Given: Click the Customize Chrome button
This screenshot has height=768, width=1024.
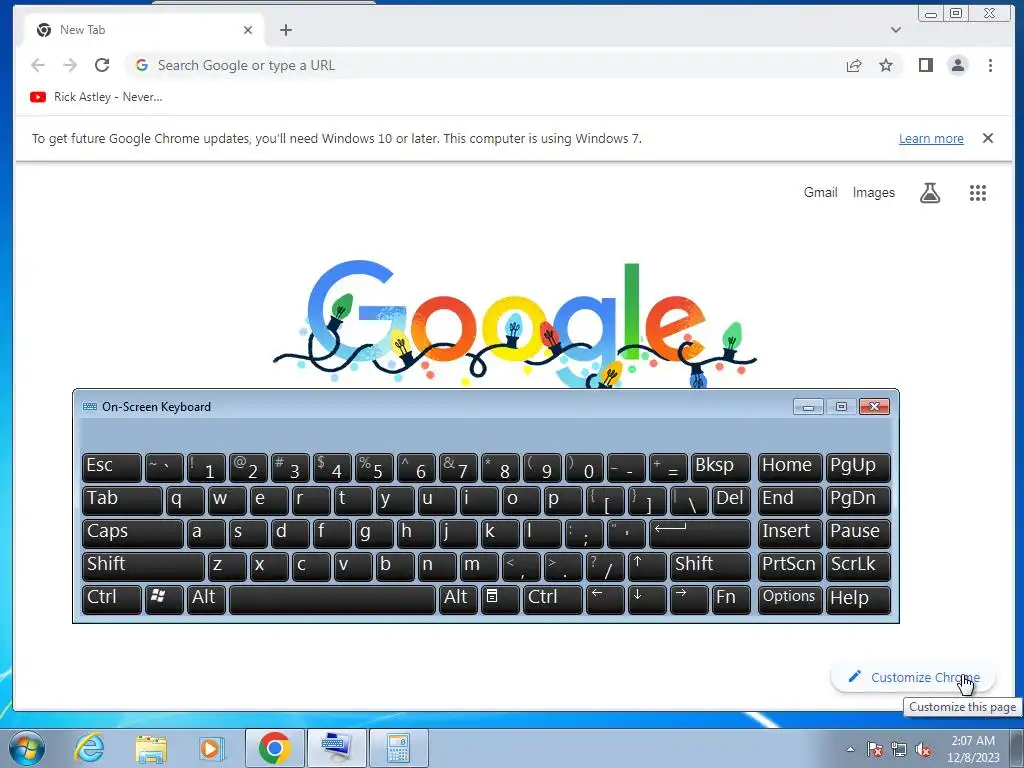Looking at the screenshot, I should tap(913, 677).
